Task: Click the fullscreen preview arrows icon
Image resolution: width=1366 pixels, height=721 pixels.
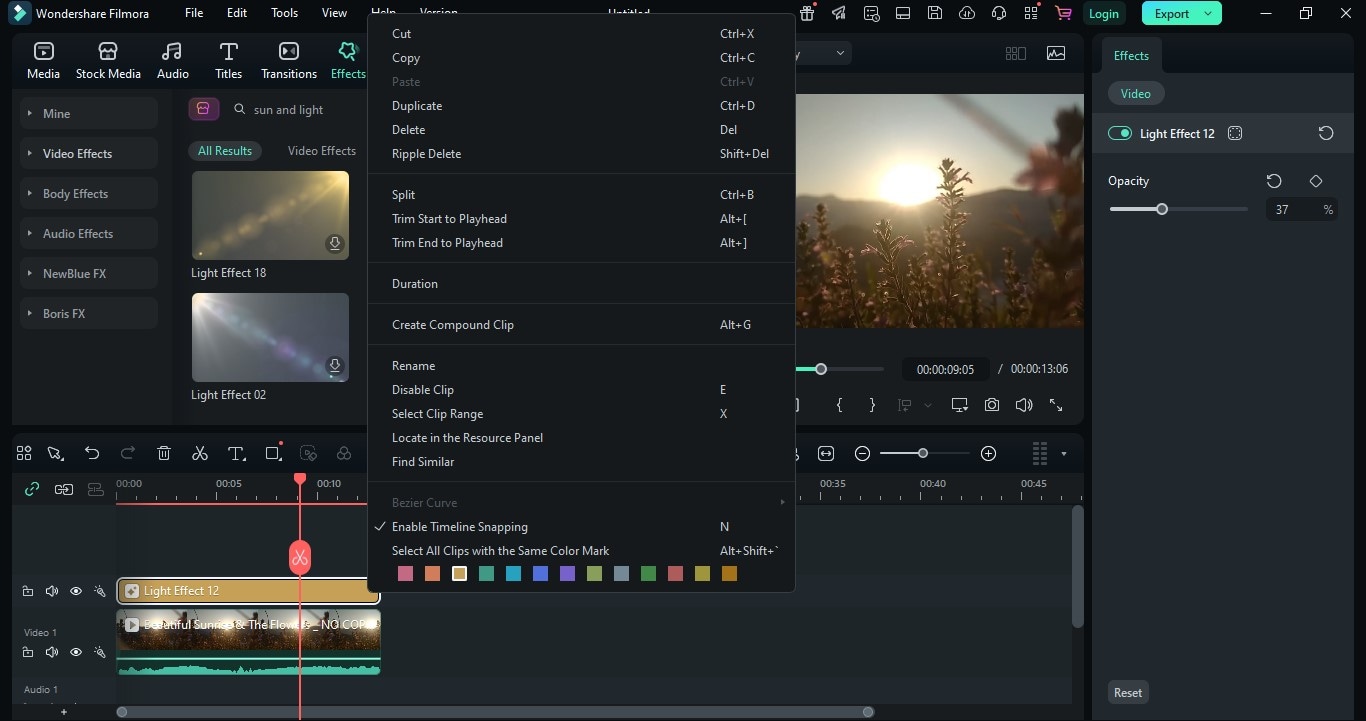Action: [x=1055, y=405]
